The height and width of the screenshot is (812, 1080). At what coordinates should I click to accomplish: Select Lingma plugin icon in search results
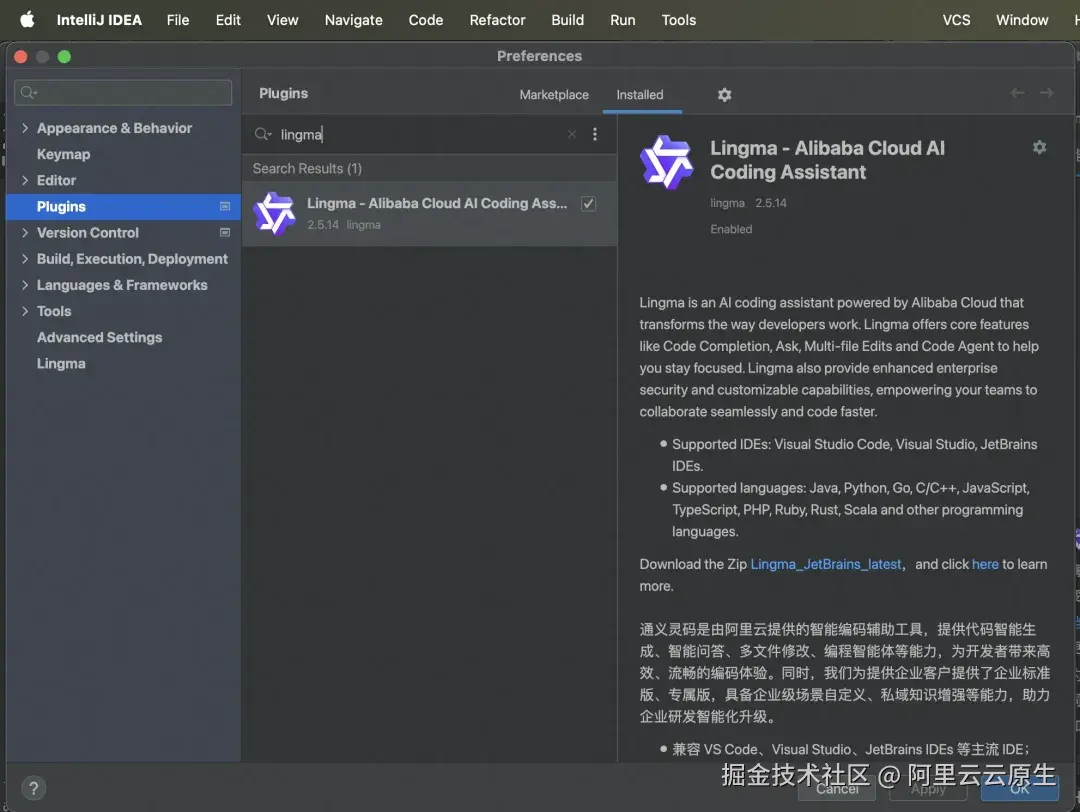275,214
